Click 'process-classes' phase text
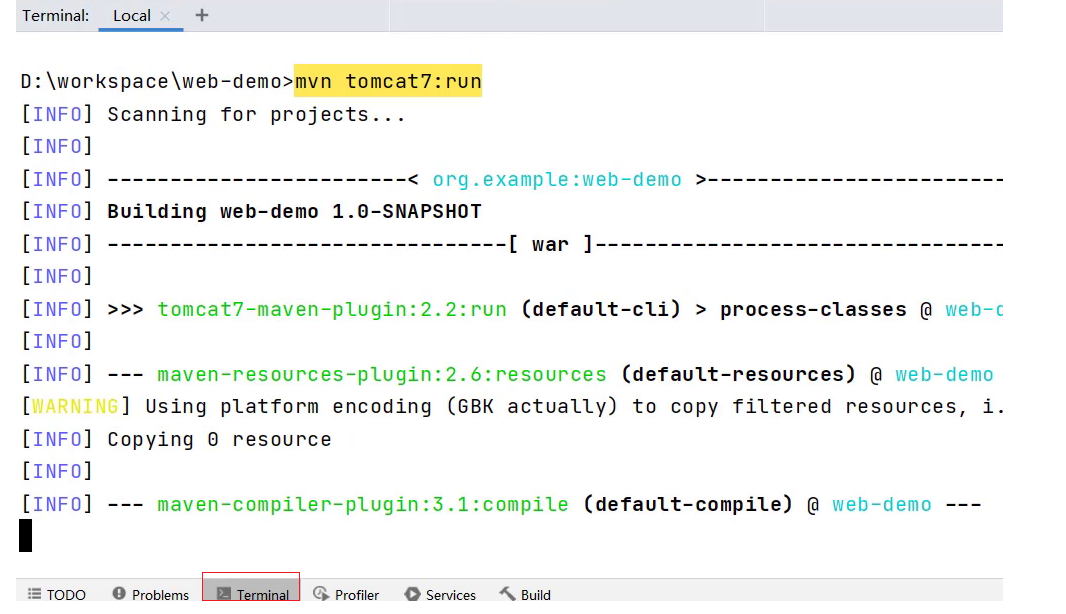Image resolution: width=1066 pixels, height=614 pixels. click(813, 309)
